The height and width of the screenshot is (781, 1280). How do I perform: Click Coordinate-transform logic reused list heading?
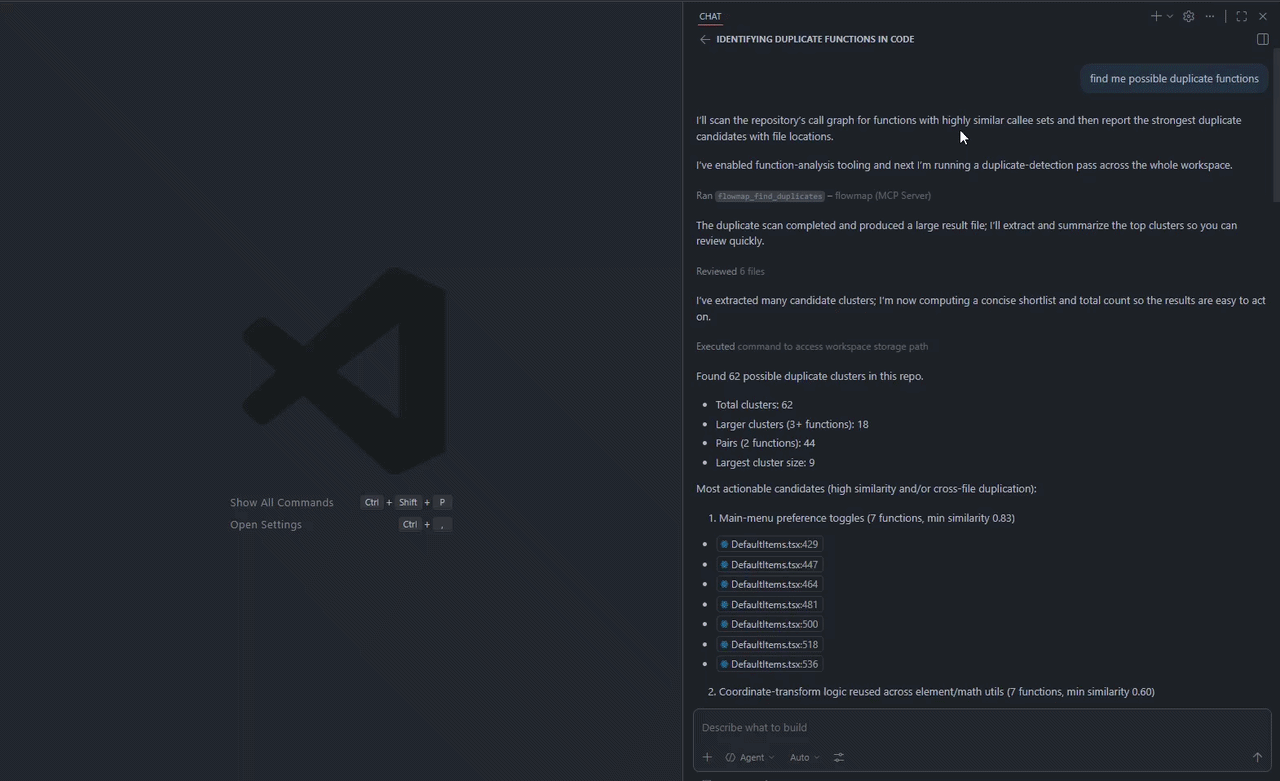point(937,691)
